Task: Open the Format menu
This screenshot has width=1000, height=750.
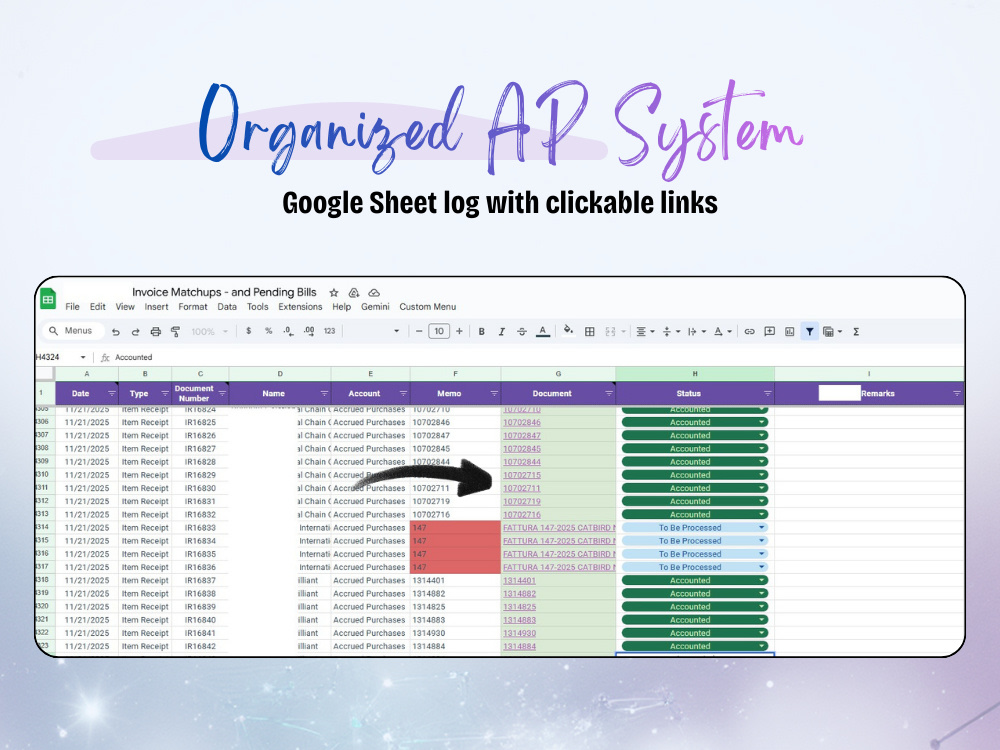Action: 193,307
